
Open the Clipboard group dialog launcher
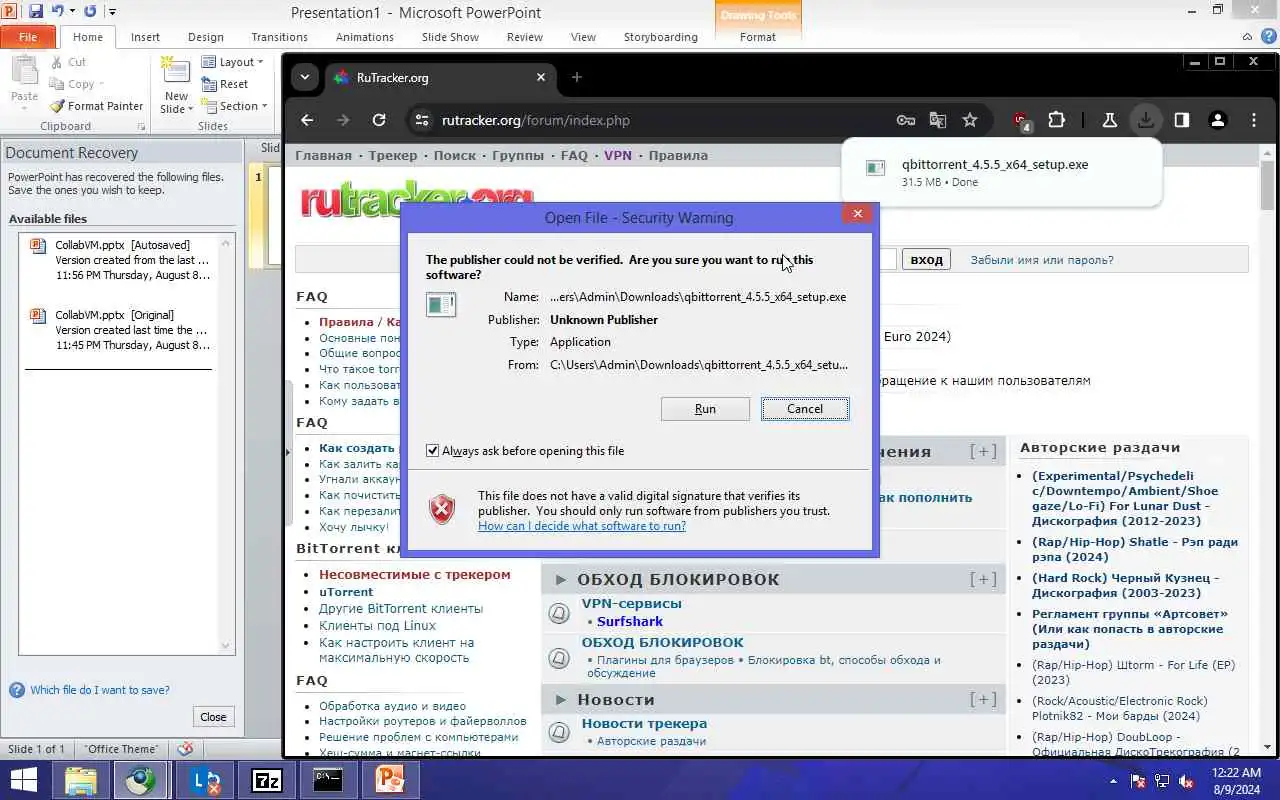(141, 127)
